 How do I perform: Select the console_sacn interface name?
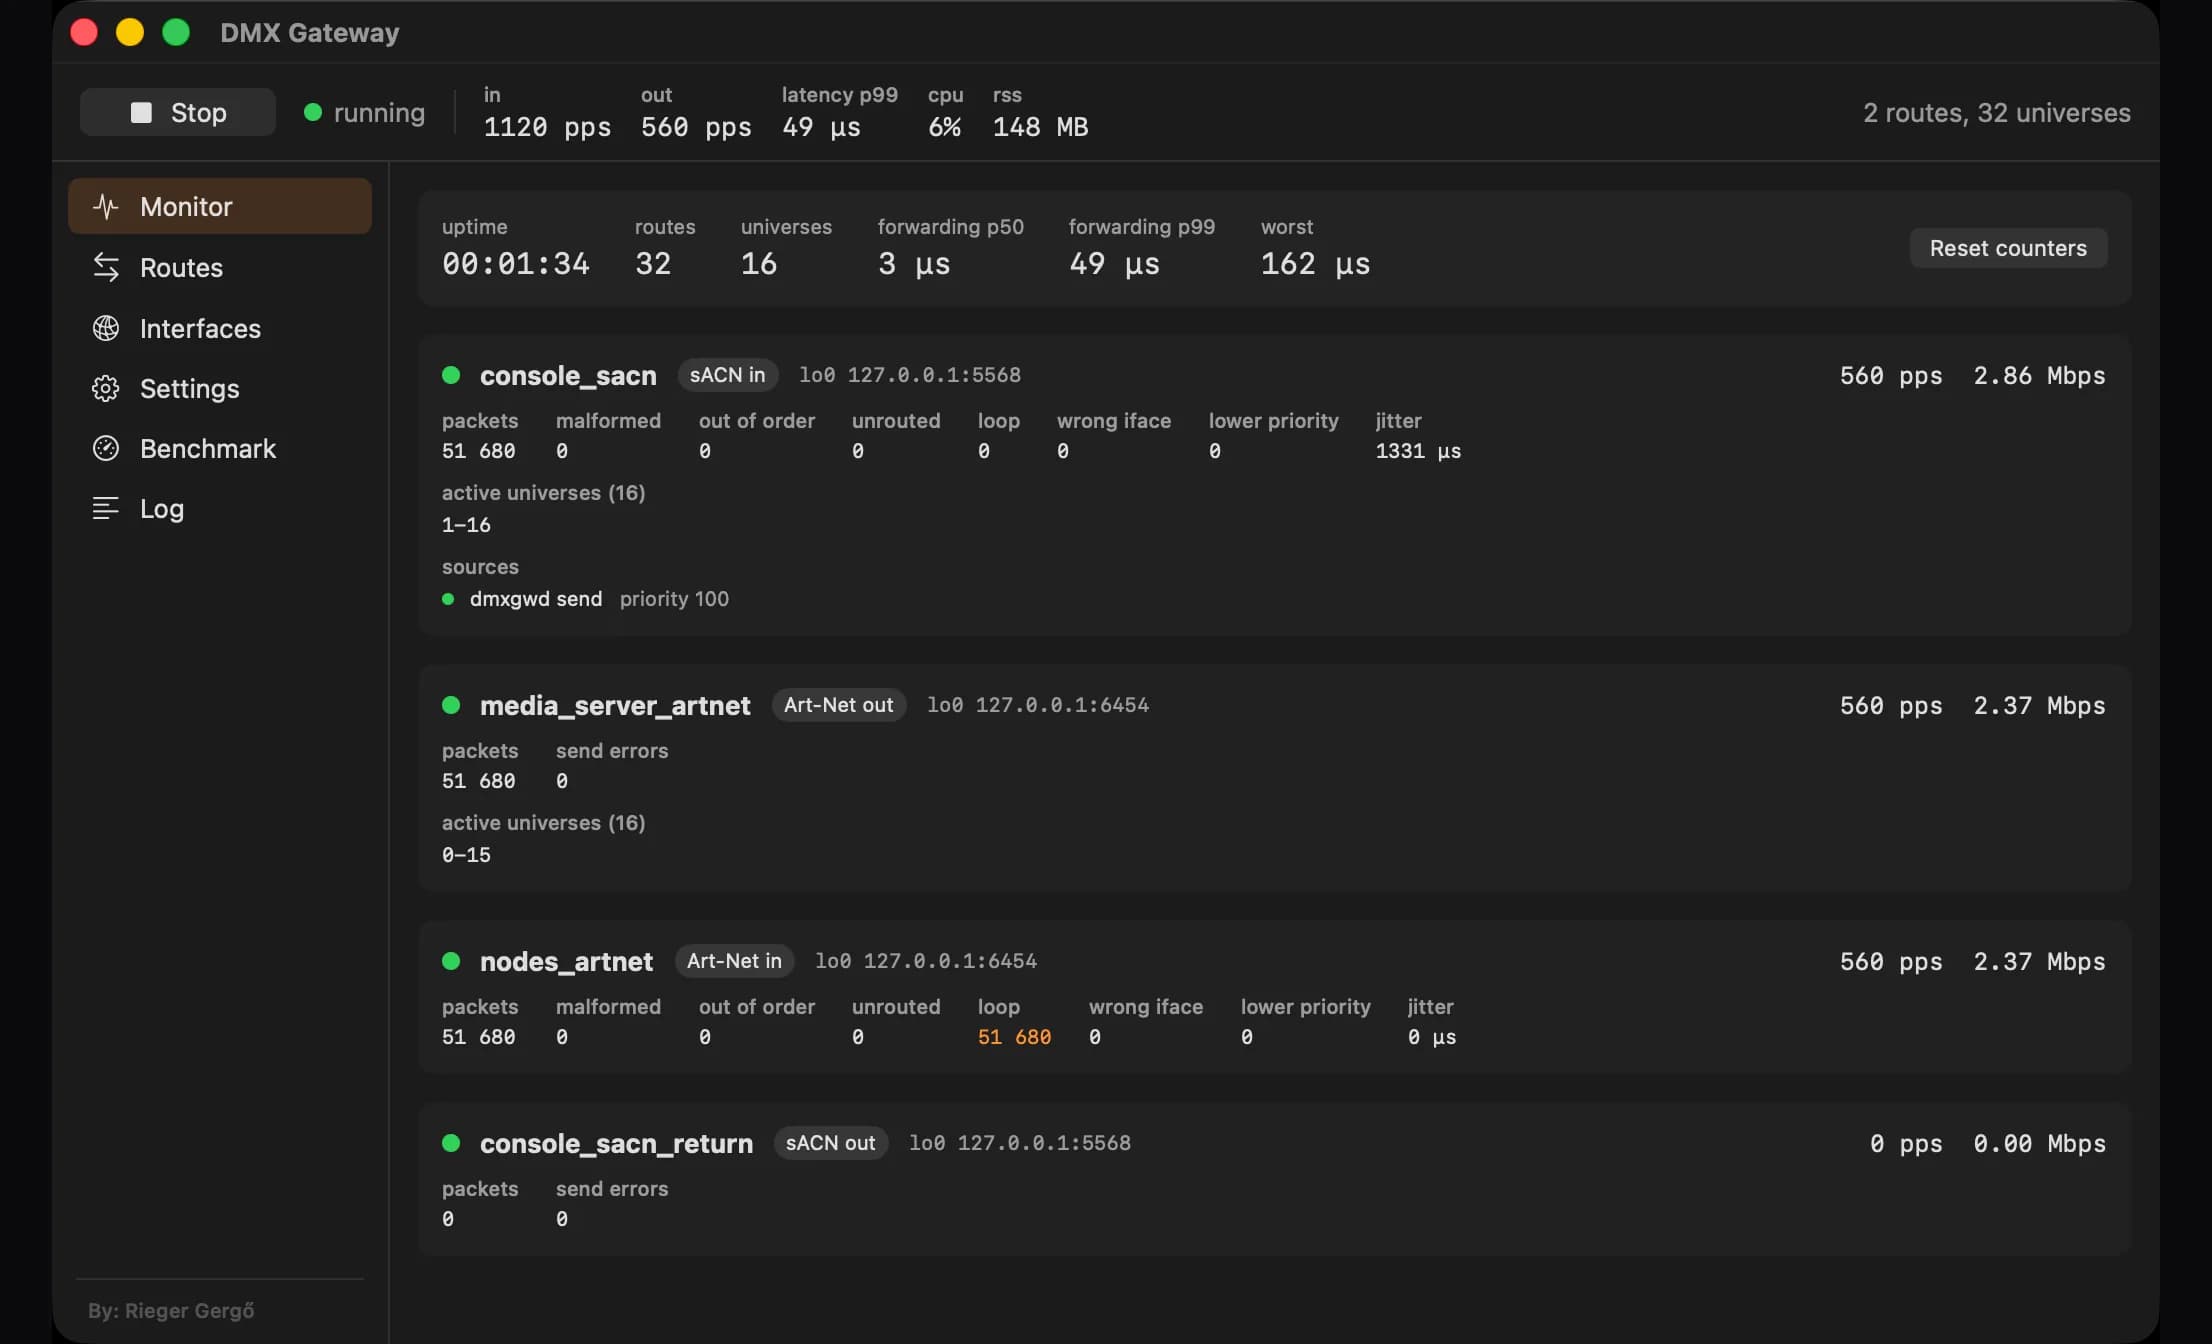[x=568, y=376]
